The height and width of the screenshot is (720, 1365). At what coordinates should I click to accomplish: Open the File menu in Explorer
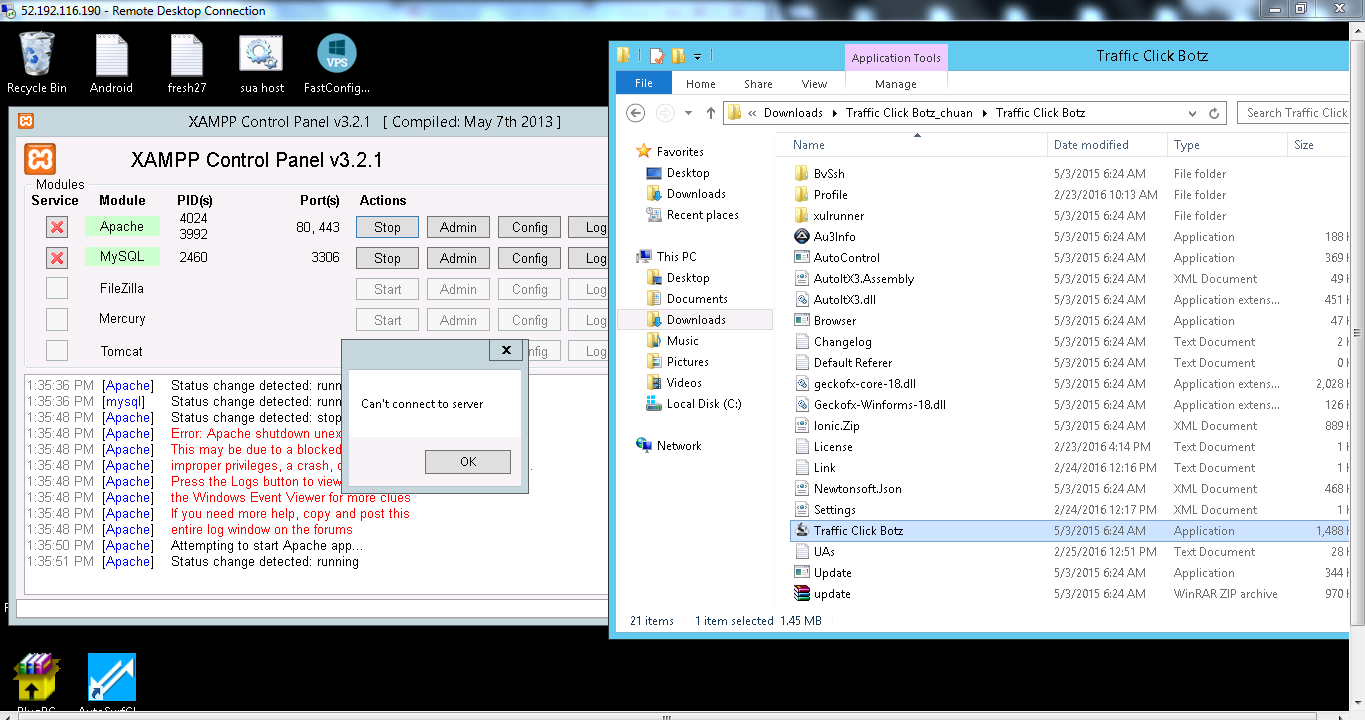point(643,84)
